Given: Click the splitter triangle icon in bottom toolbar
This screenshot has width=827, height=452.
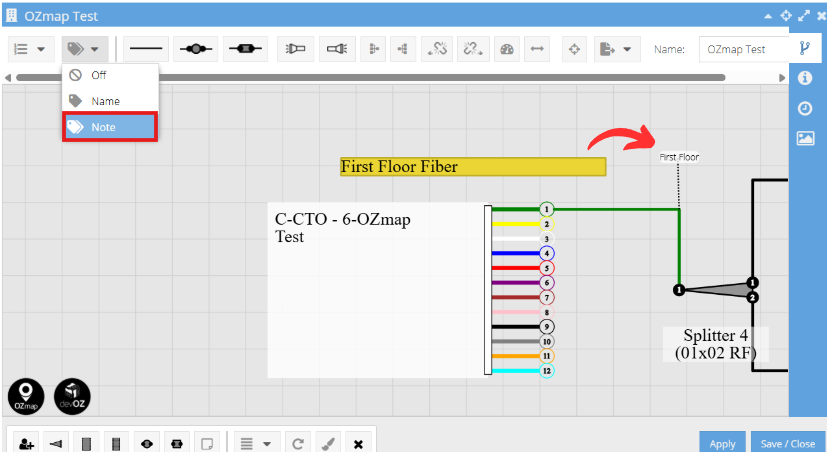Looking at the screenshot, I should [x=56, y=444].
